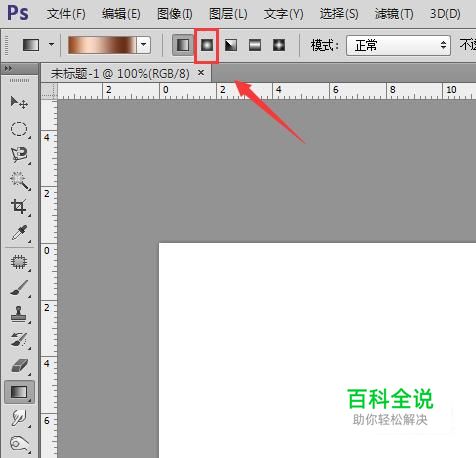This screenshot has width=476, height=458.
Task: Select the Gradient tool in toolbox
Action: tap(19, 392)
